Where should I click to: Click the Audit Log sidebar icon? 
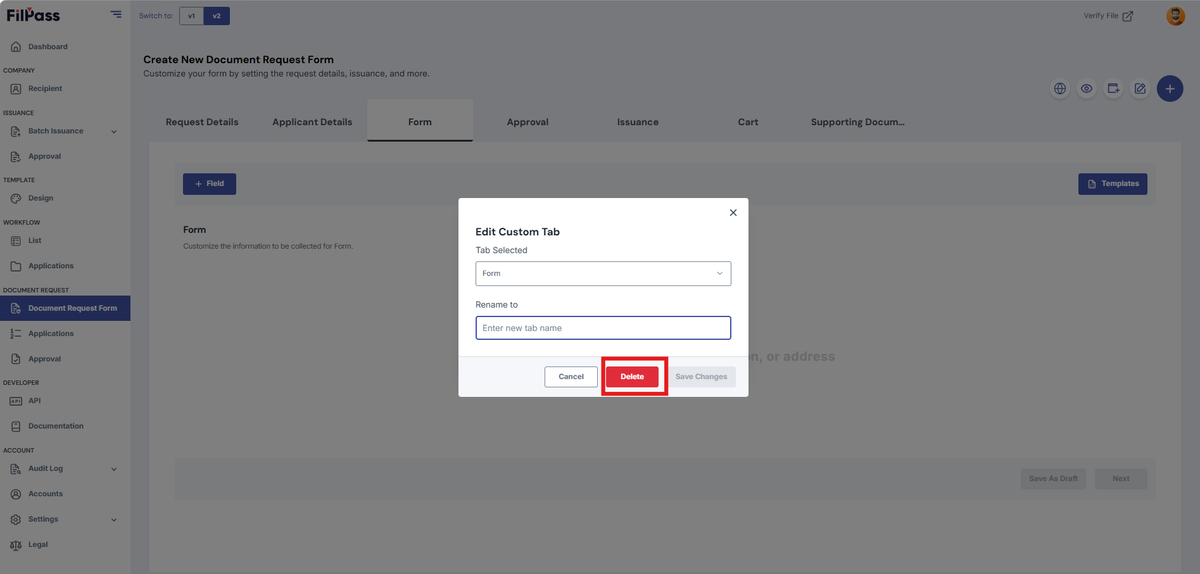pyautogui.click(x=15, y=469)
